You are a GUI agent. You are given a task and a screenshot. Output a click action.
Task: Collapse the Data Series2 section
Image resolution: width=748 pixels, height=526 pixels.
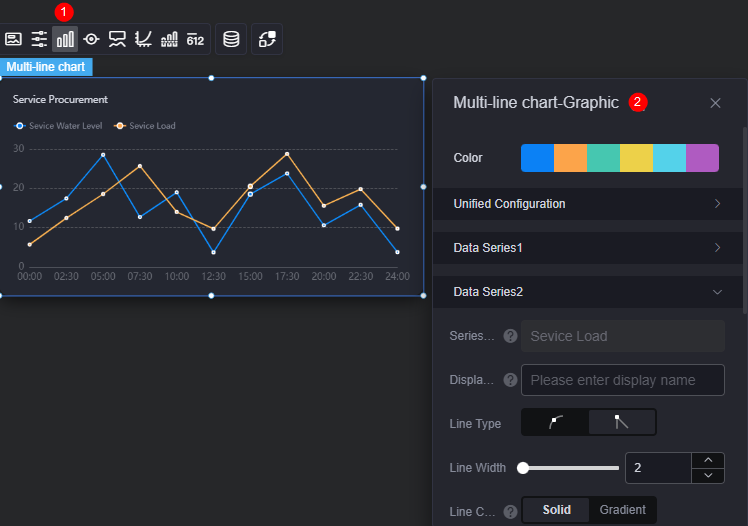[x=588, y=291]
